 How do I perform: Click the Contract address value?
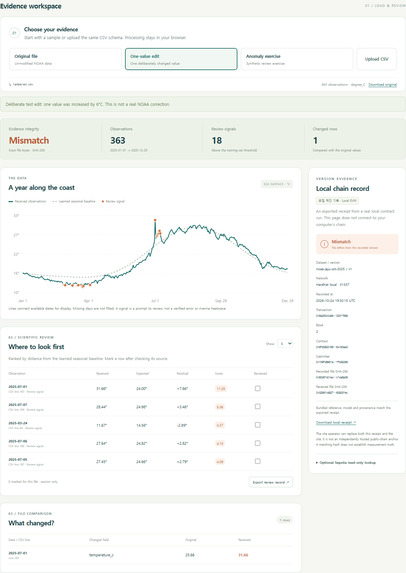pos(332,347)
